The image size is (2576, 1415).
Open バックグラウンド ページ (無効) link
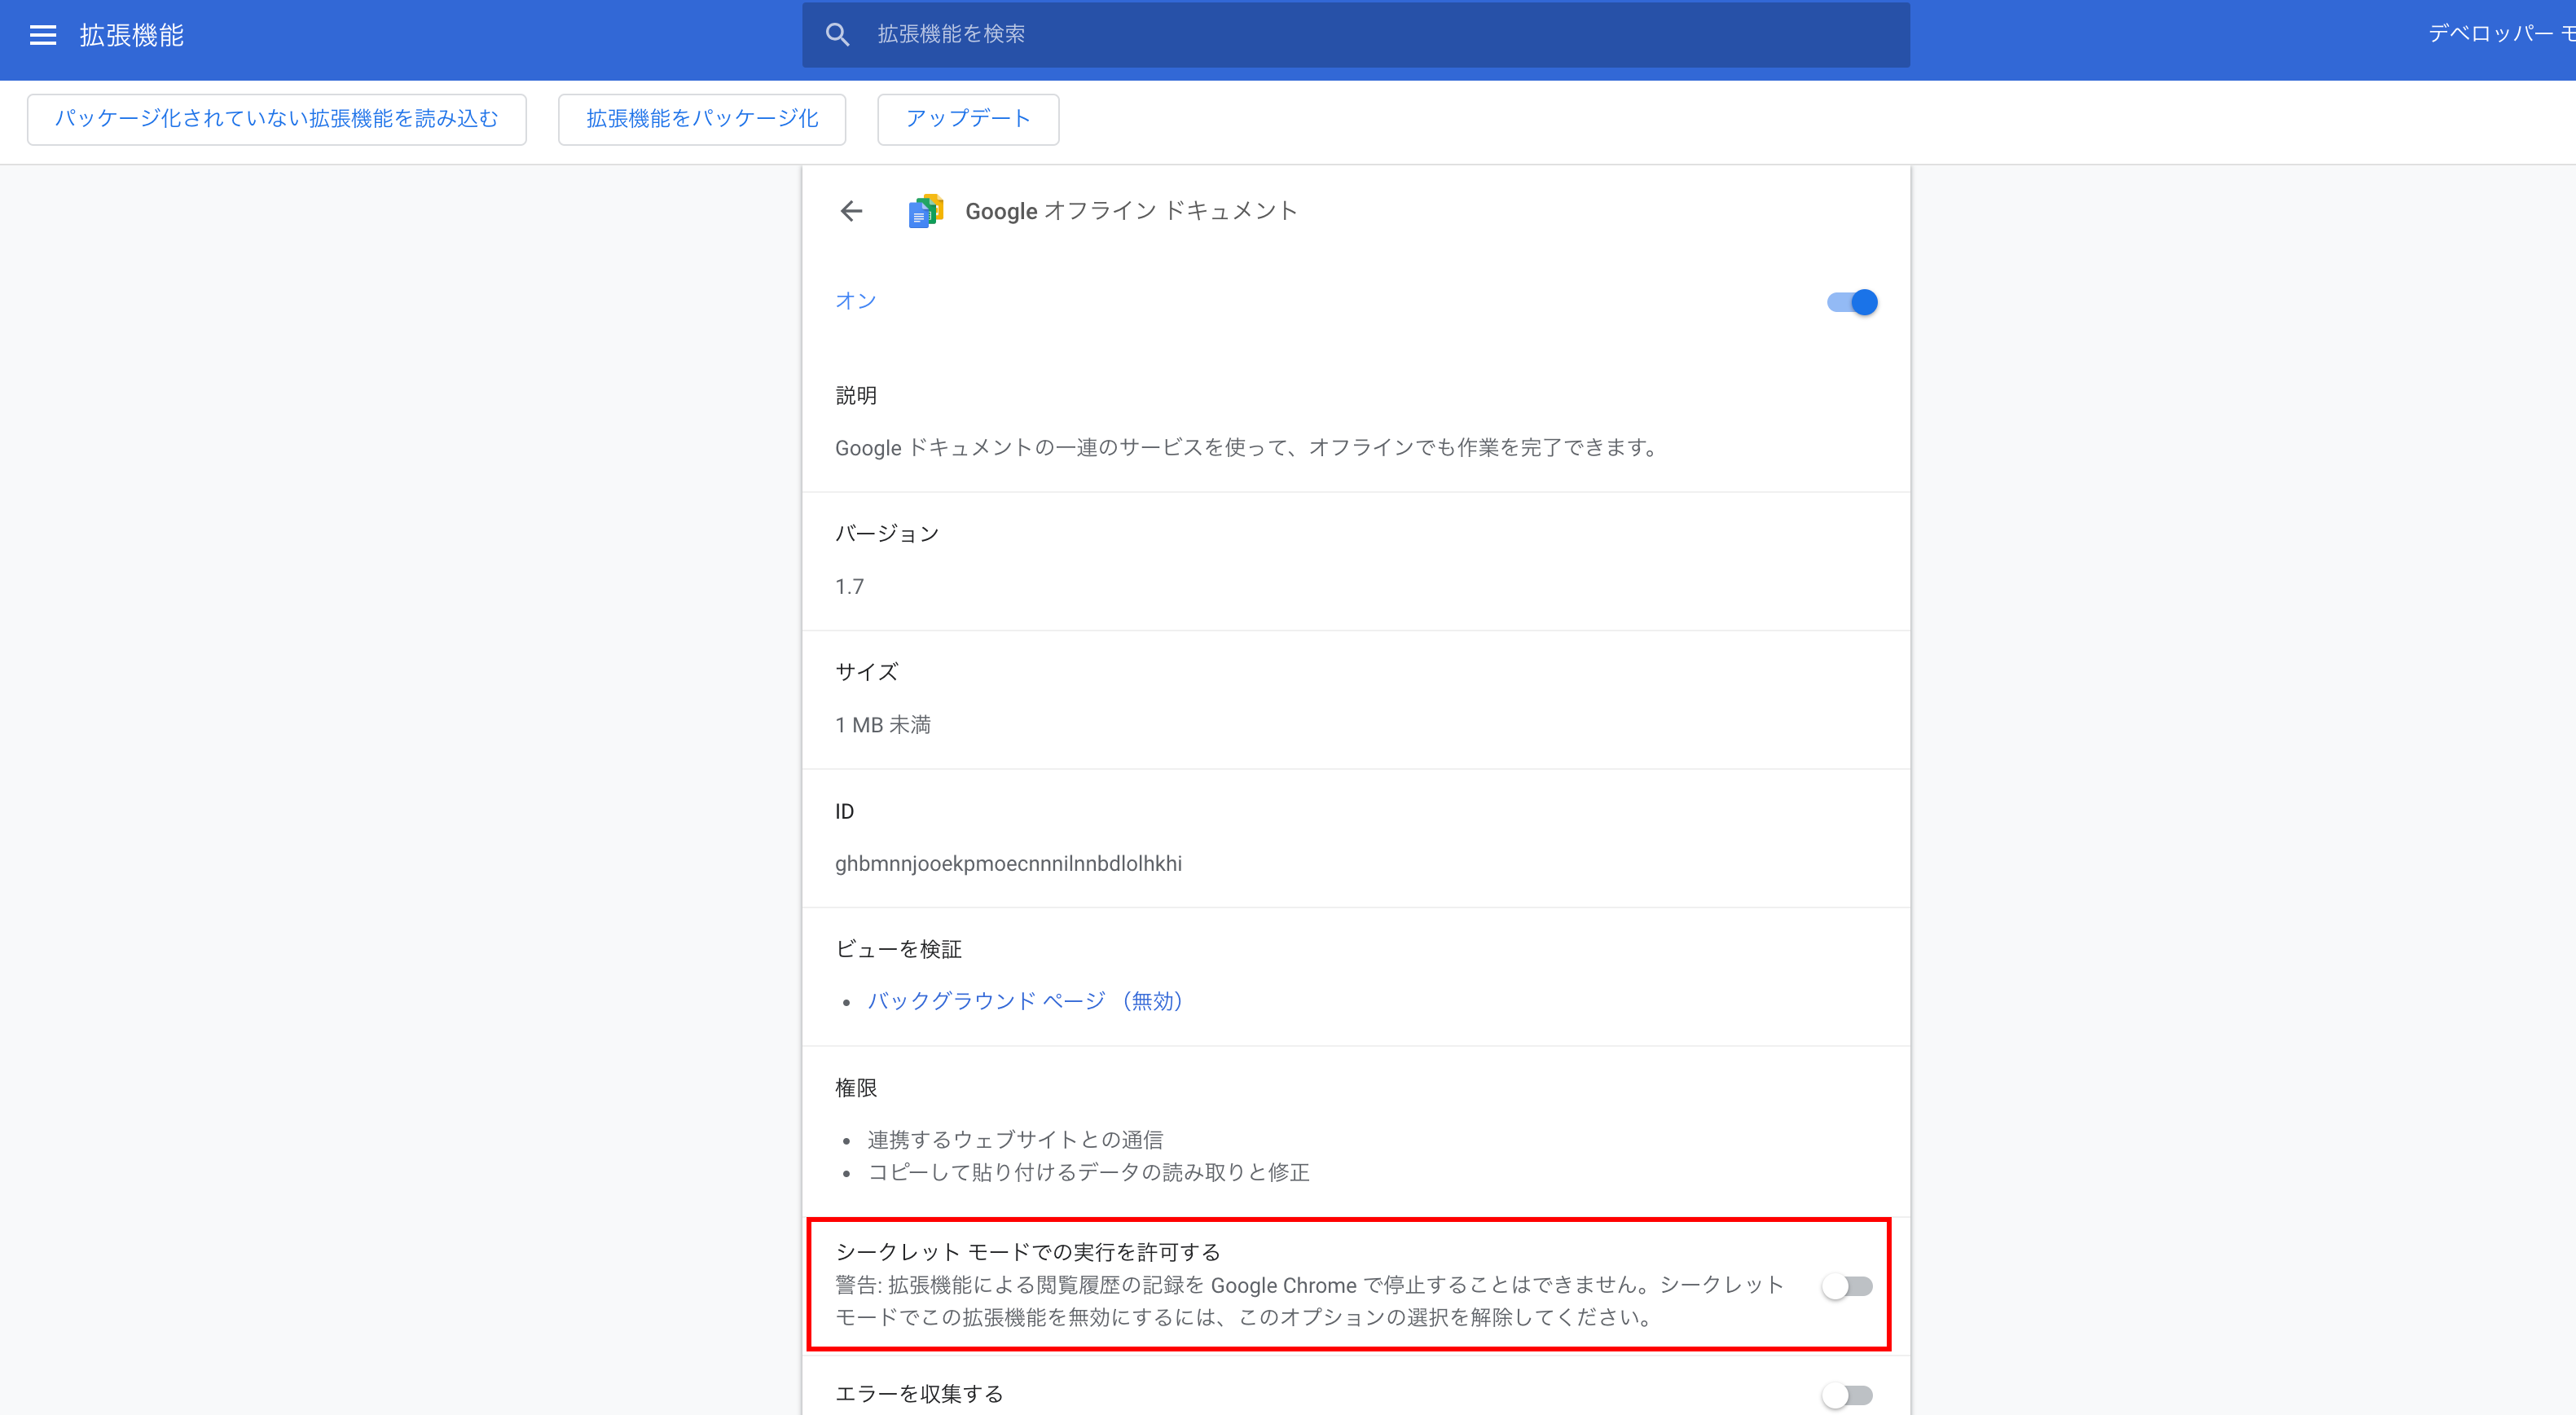coord(1025,1001)
